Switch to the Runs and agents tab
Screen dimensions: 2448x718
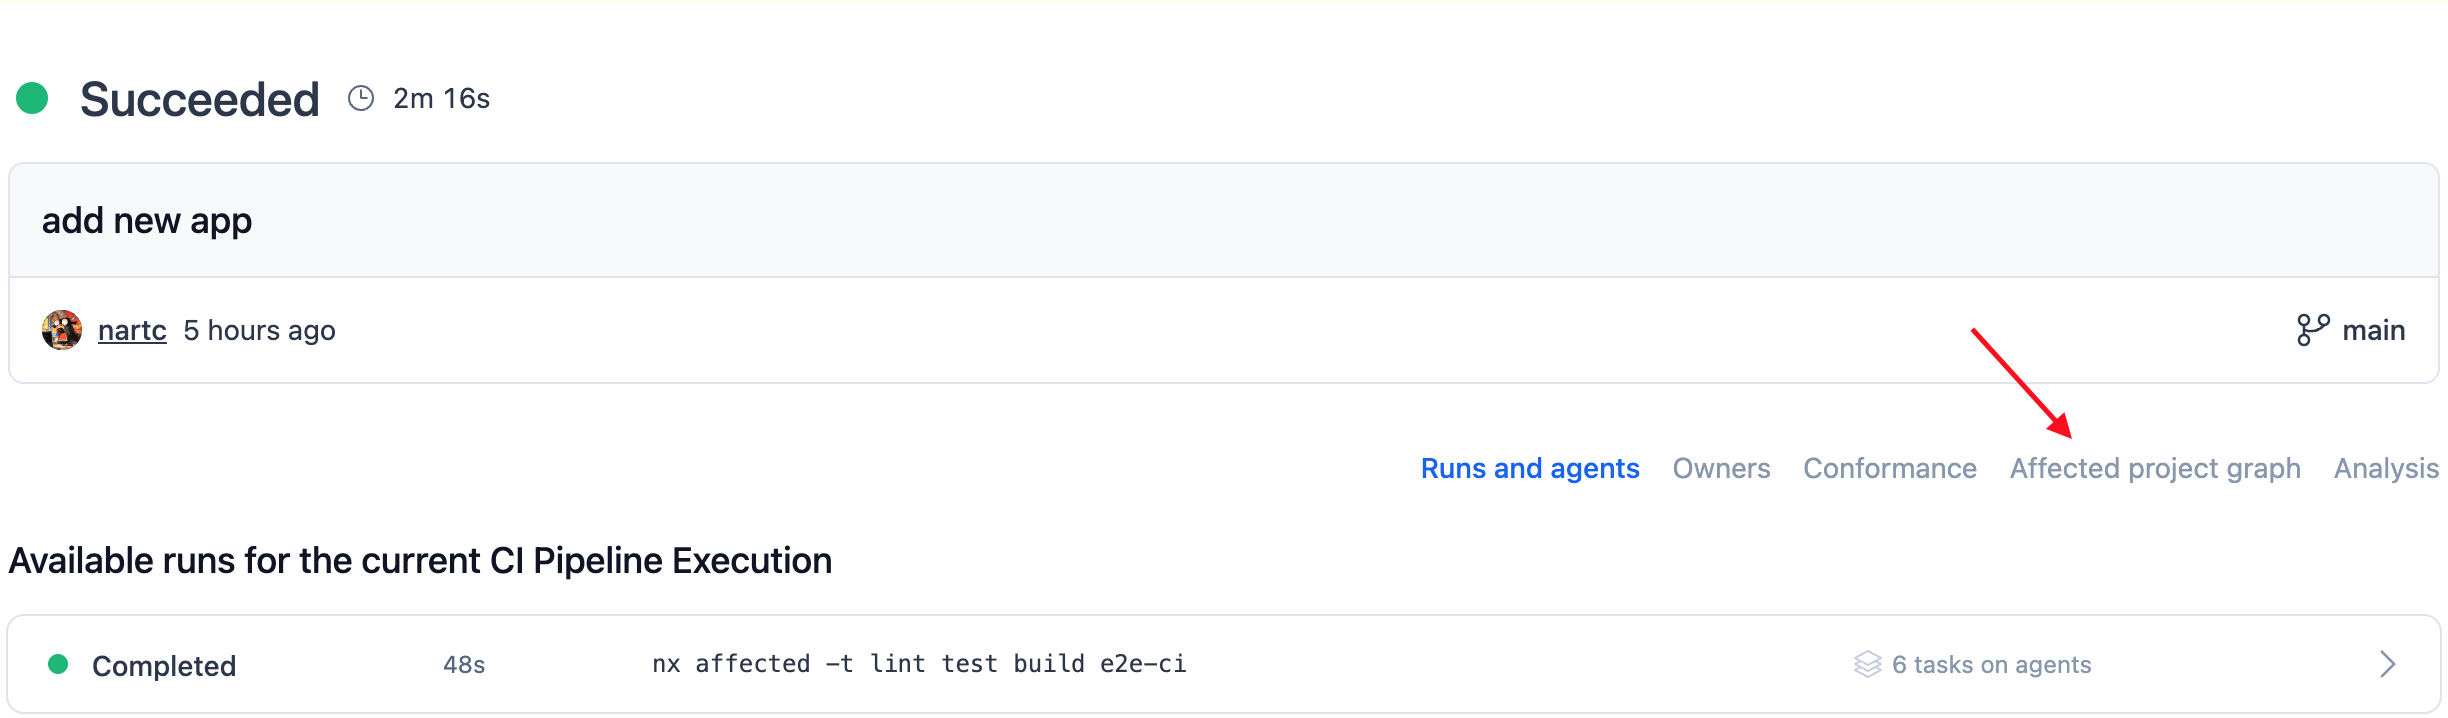1530,468
